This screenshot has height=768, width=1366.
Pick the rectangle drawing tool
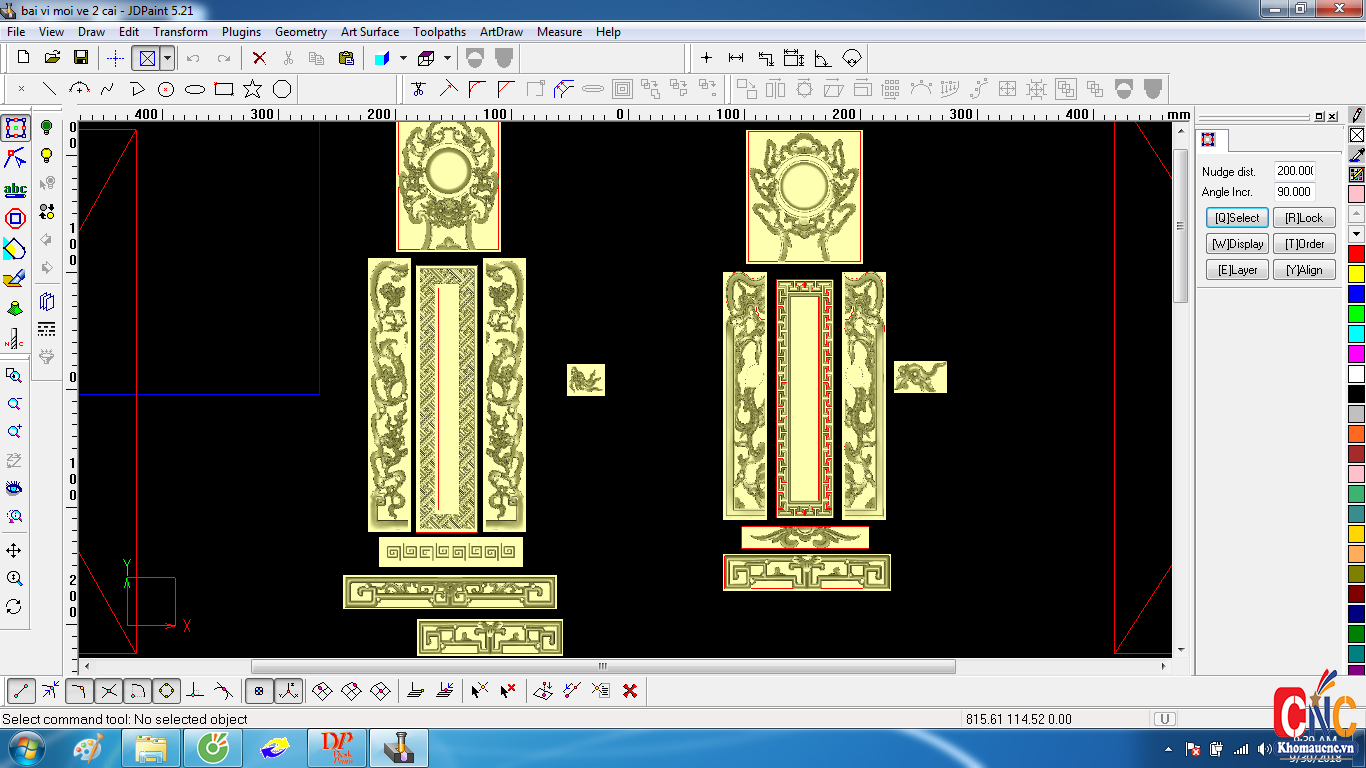click(224, 89)
